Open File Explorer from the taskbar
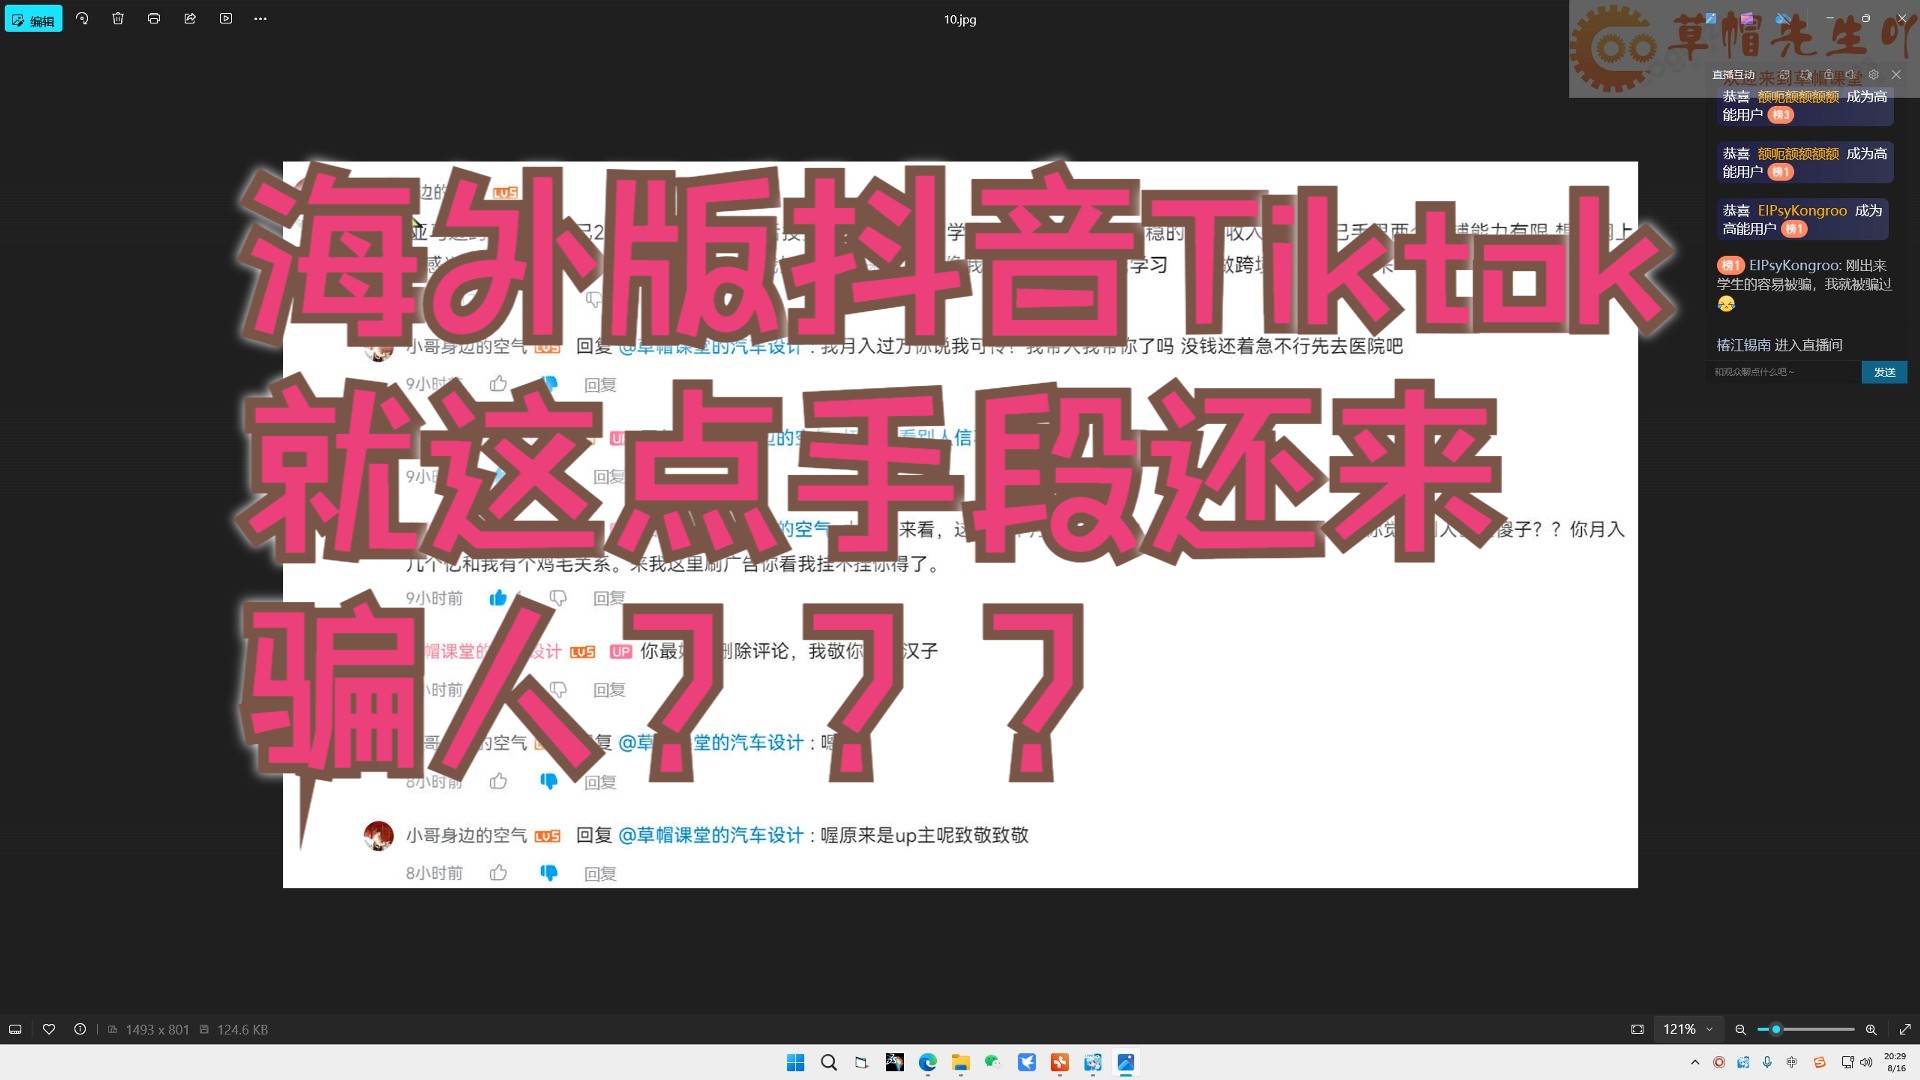Viewport: 1920px width, 1080px height. click(960, 1062)
